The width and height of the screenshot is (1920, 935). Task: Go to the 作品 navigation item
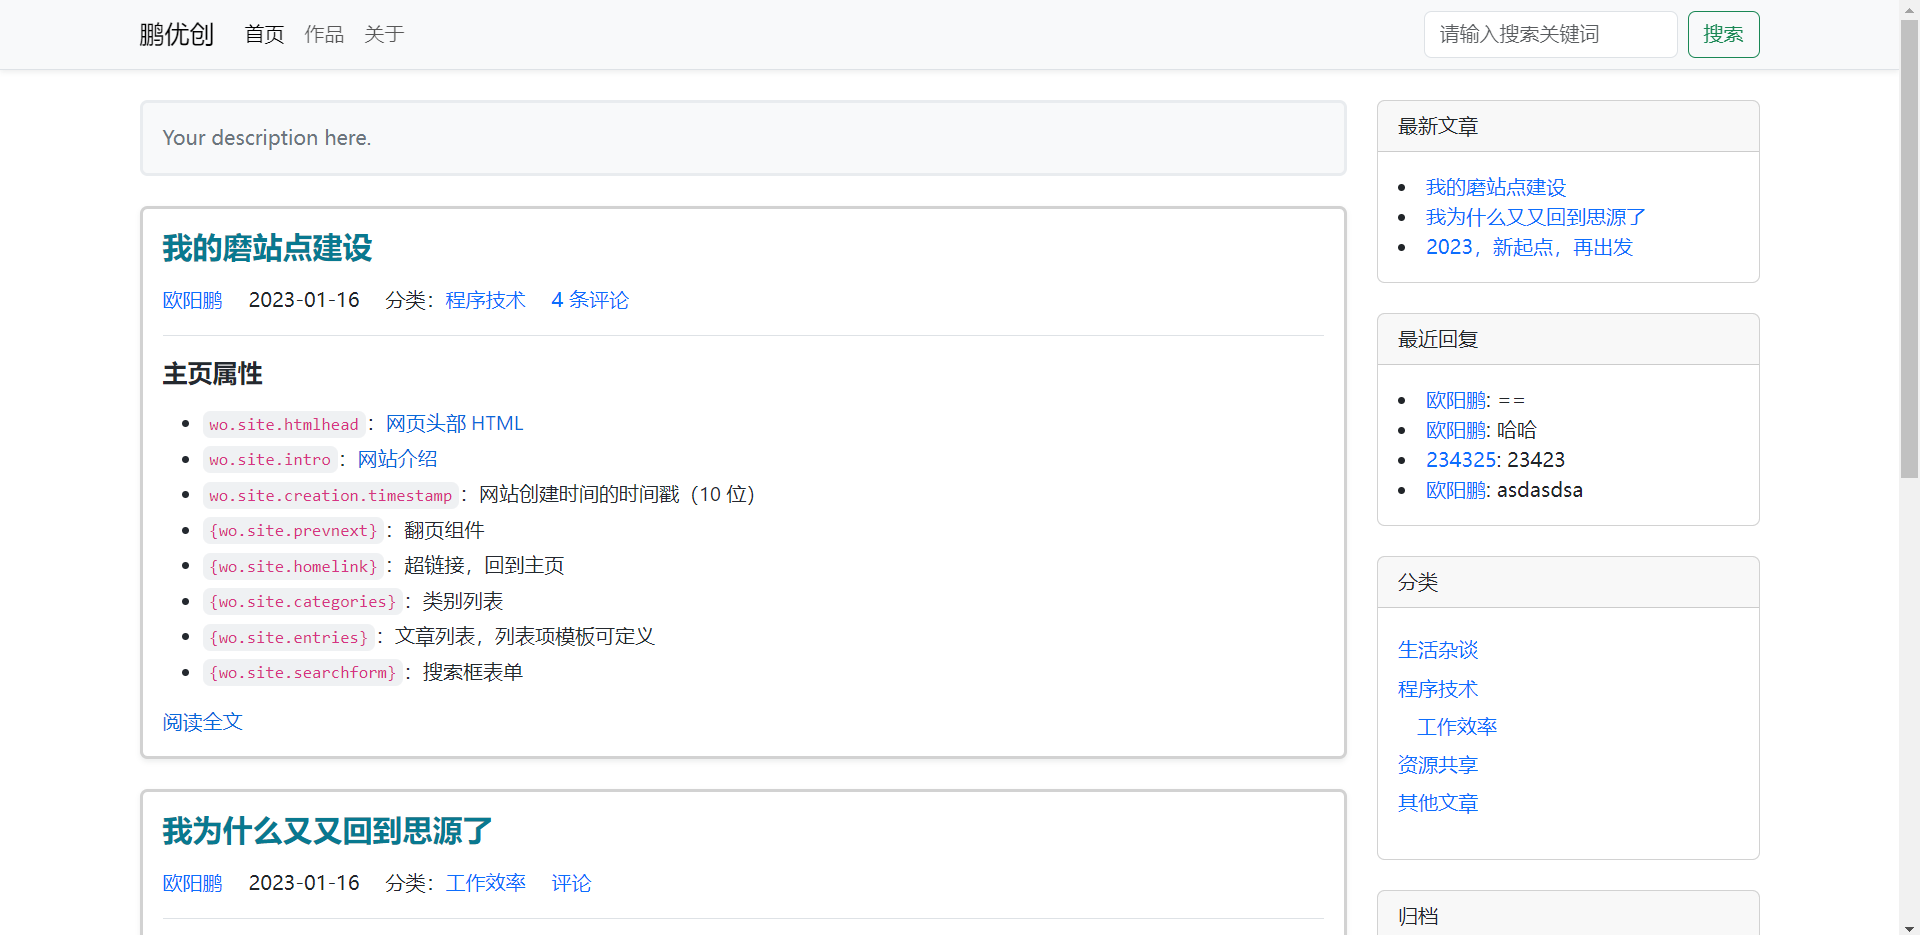[324, 35]
